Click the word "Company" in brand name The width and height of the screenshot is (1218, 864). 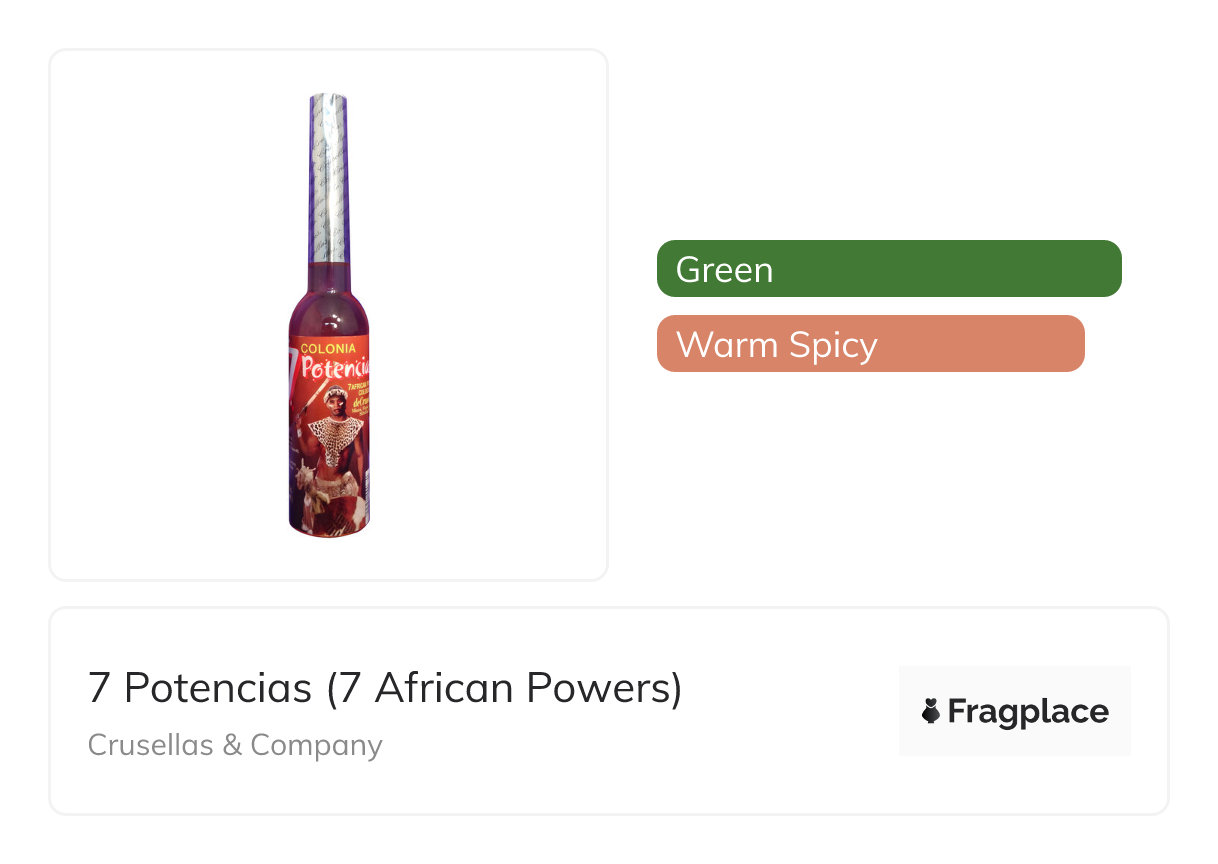316,745
